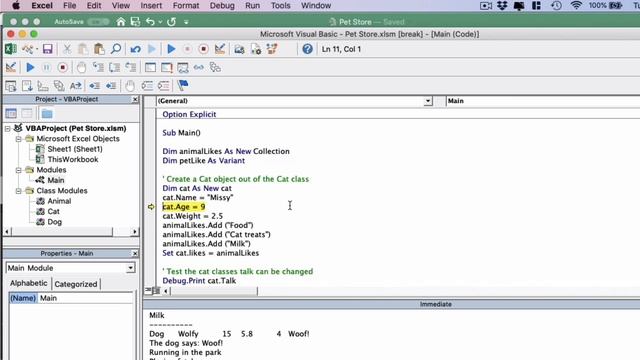
Task: Click the Step Over icon
Action: tap(115, 67)
